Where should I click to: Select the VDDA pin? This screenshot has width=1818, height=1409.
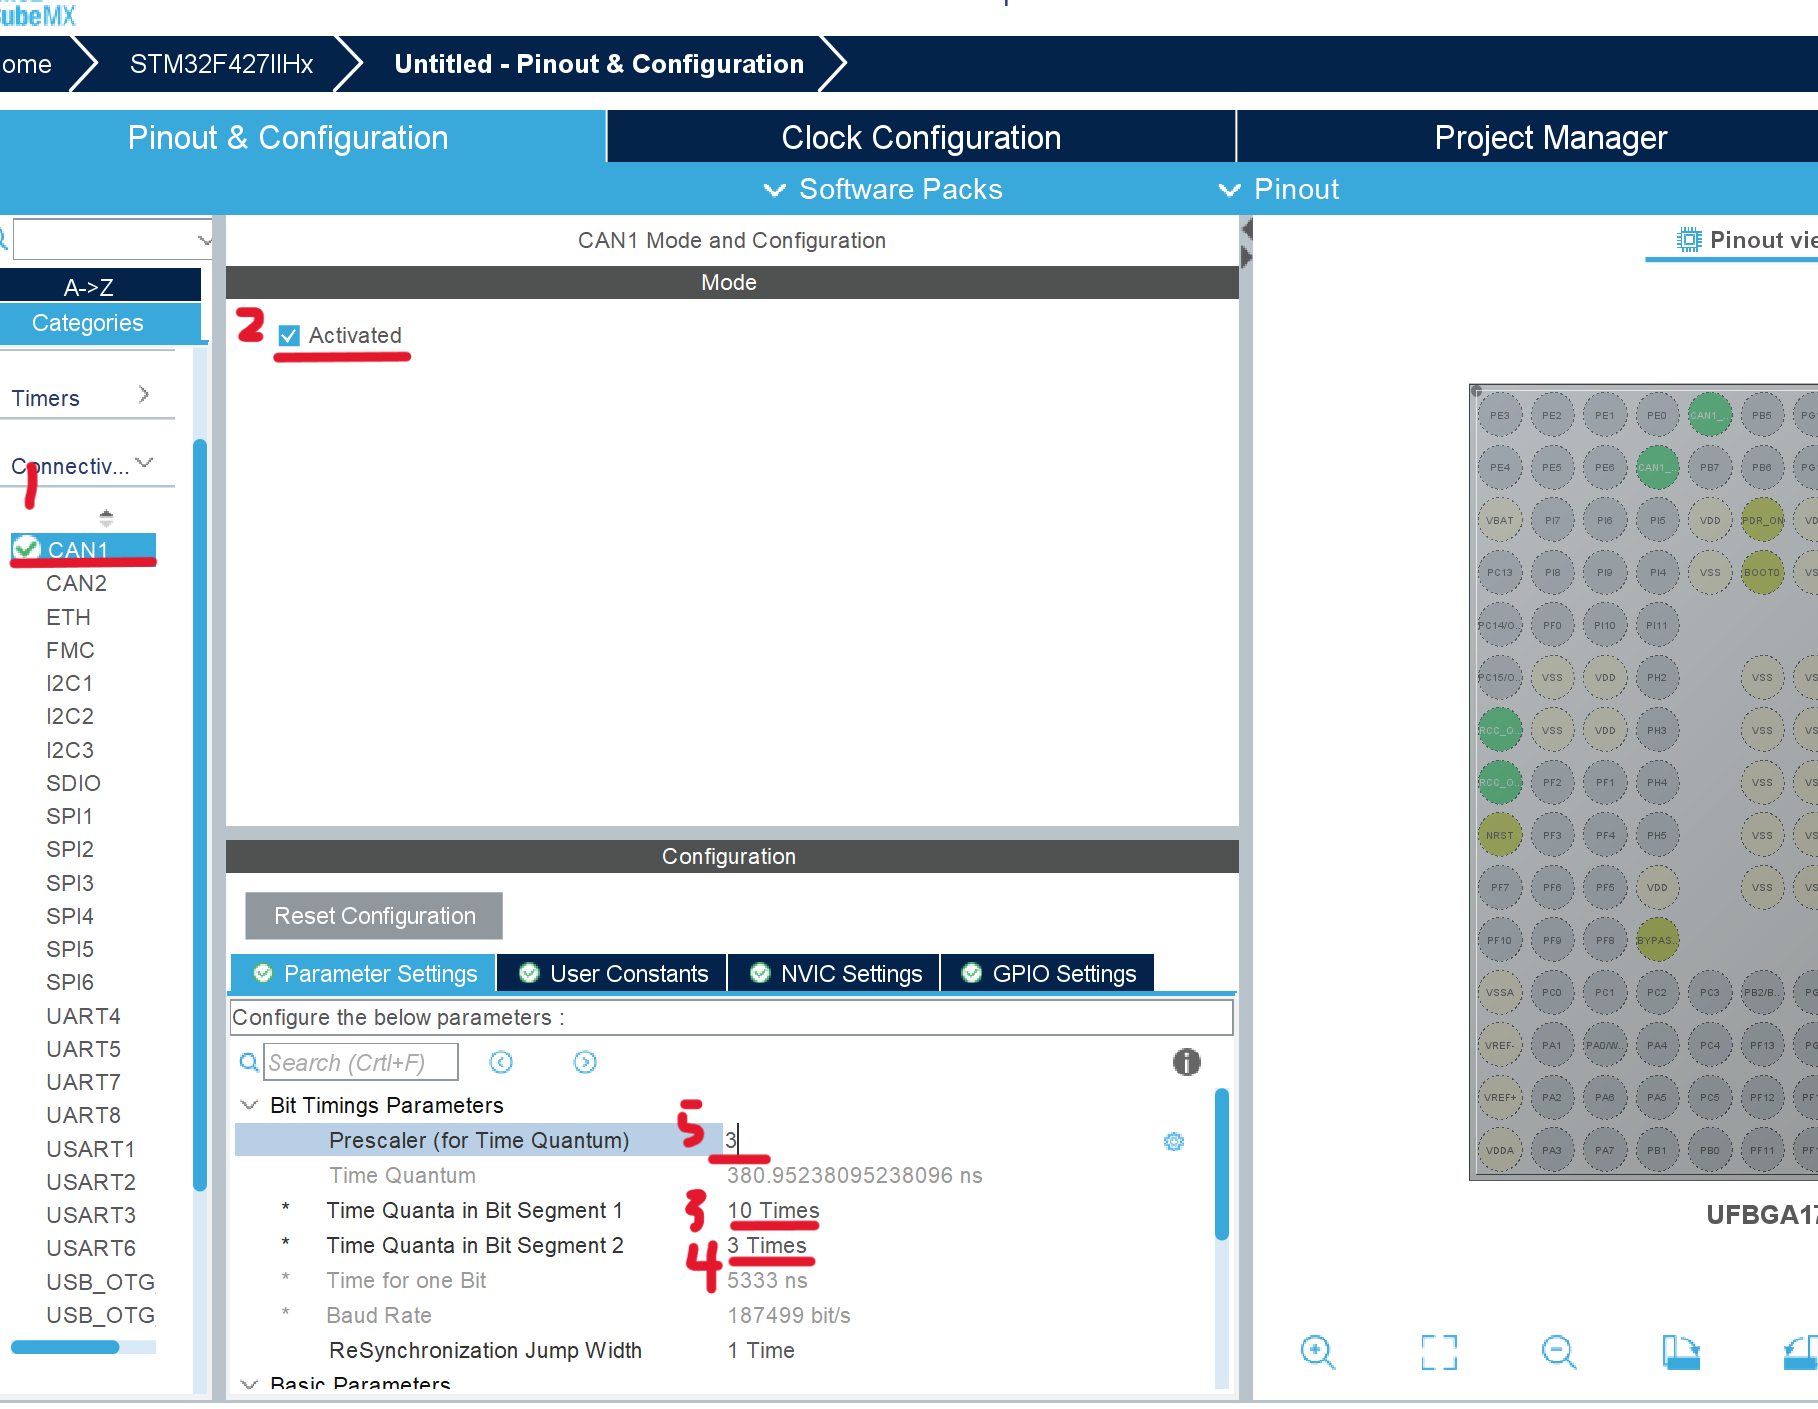tap(1500, 1150)
